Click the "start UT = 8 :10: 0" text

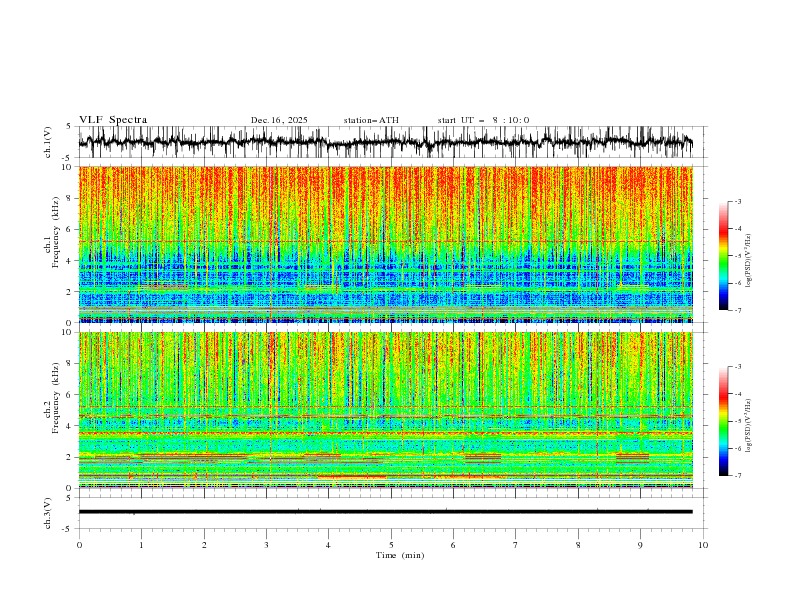(483, 120)
